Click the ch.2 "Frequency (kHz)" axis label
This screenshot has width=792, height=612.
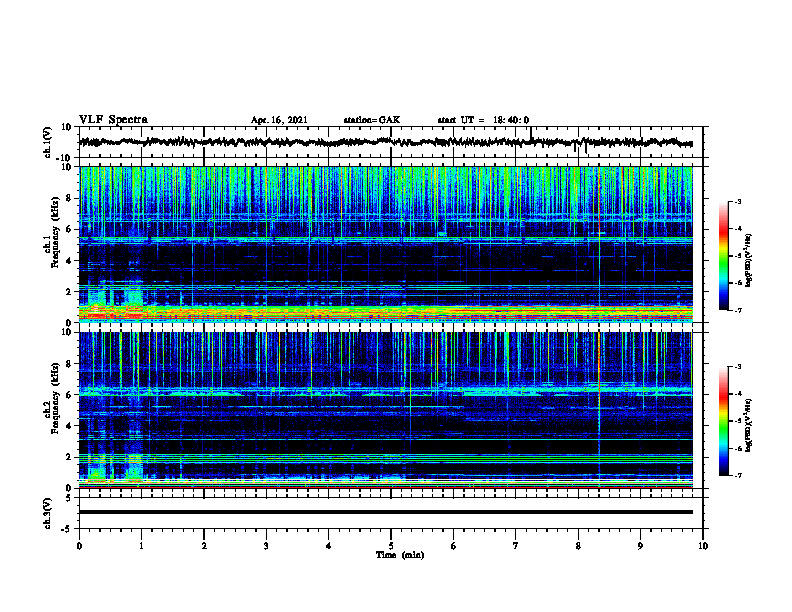tap(55, 398)
